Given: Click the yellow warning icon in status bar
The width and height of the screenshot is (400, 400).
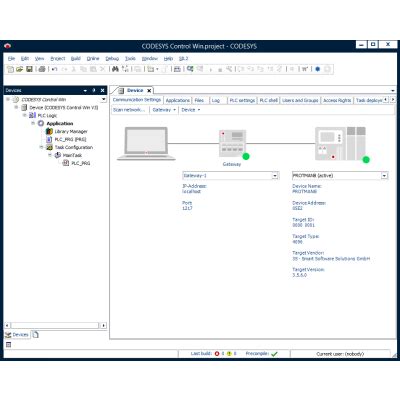Looking at the screenshot, I should click(x=229, y=354).
